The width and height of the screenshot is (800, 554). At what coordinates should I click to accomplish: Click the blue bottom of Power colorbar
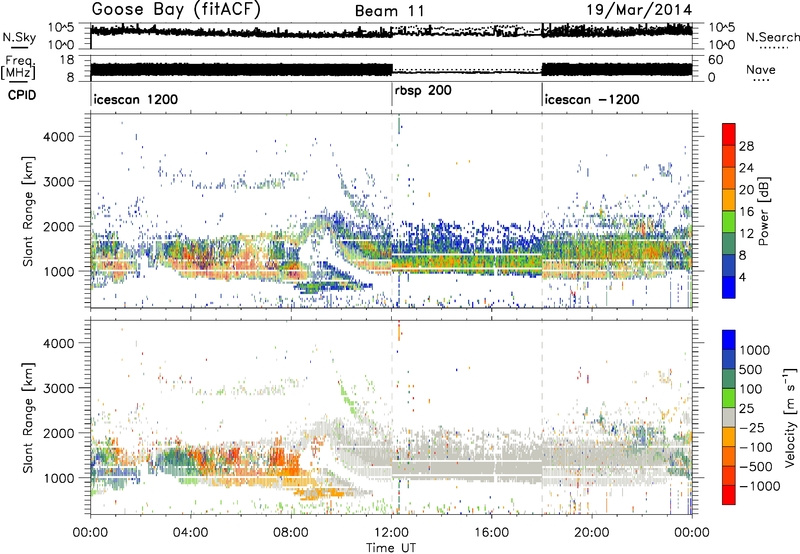729,287
